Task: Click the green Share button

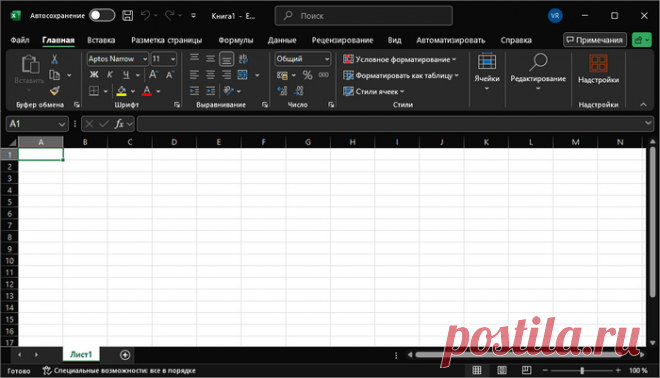Action: (x=642, y=40)
